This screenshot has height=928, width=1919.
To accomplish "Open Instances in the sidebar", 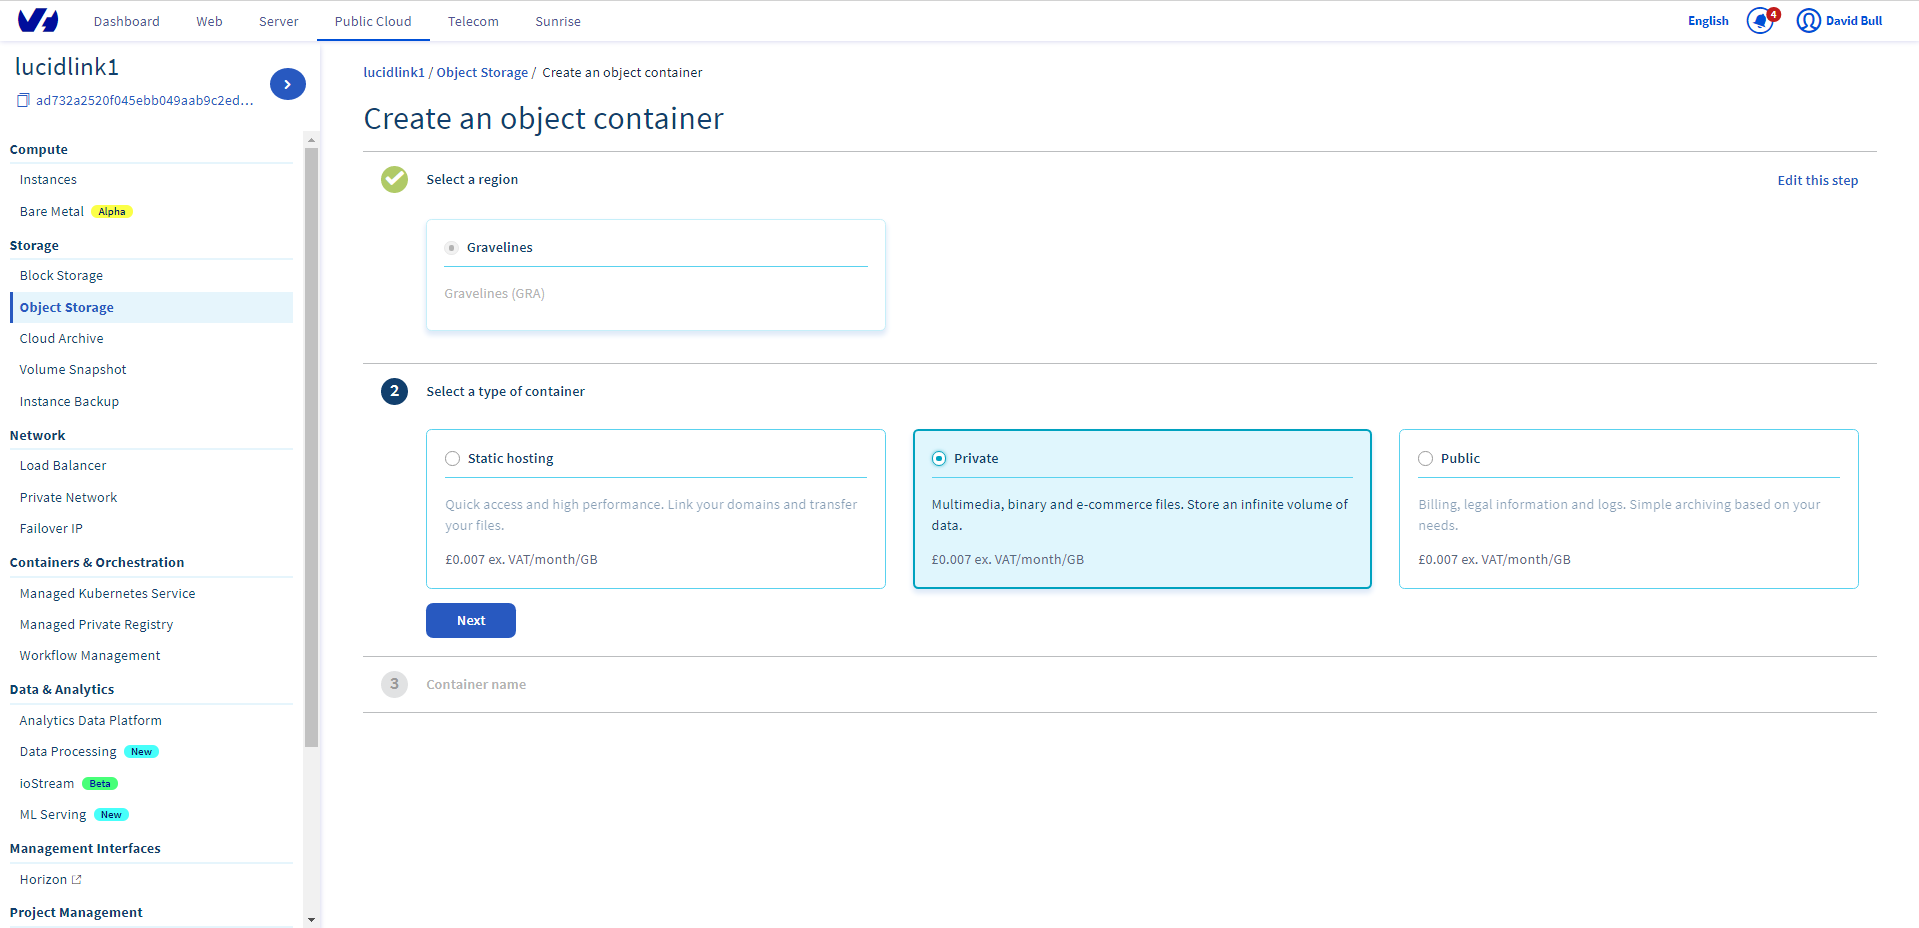I will (48, 180).
